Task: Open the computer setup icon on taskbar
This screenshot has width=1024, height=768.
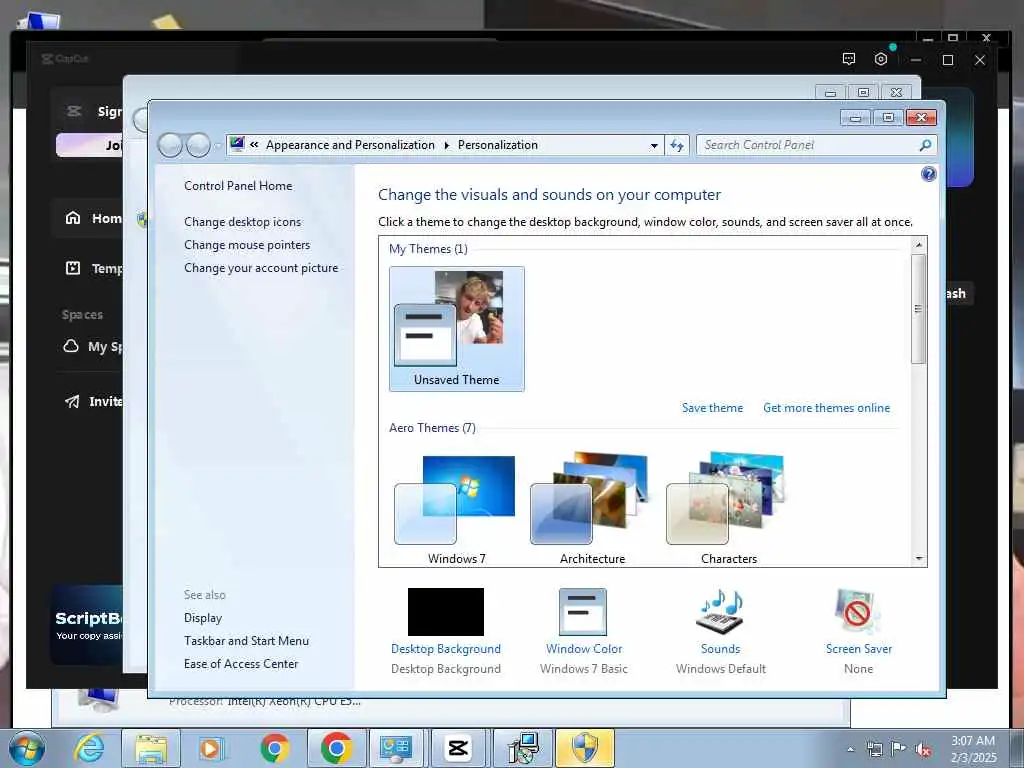Action: click(x=522, y=748)
